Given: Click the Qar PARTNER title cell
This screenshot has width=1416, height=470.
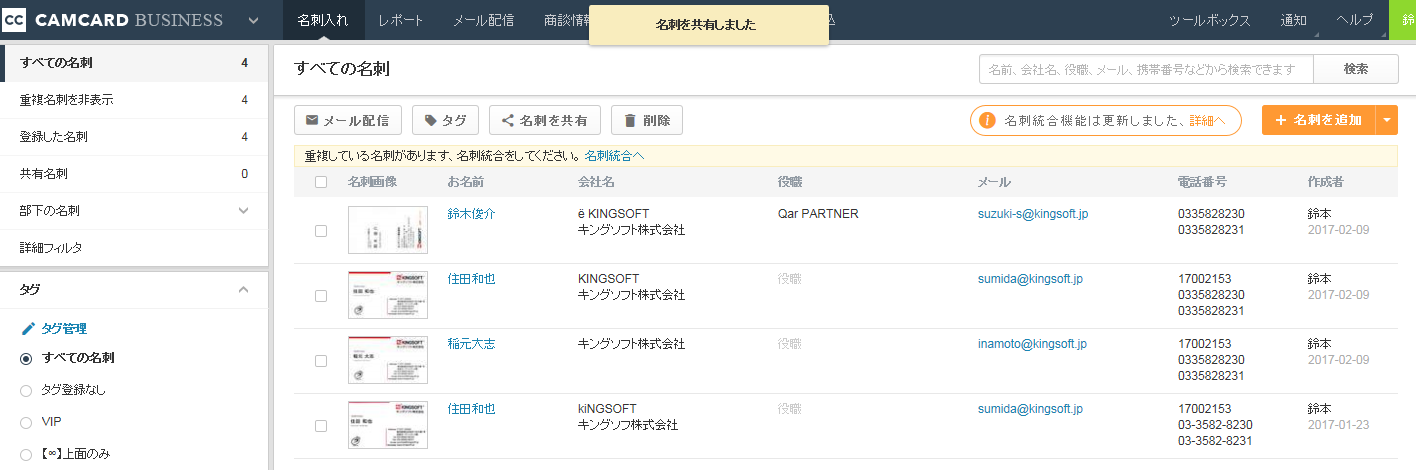Looking at the screenshot, I should coord(818,214).
